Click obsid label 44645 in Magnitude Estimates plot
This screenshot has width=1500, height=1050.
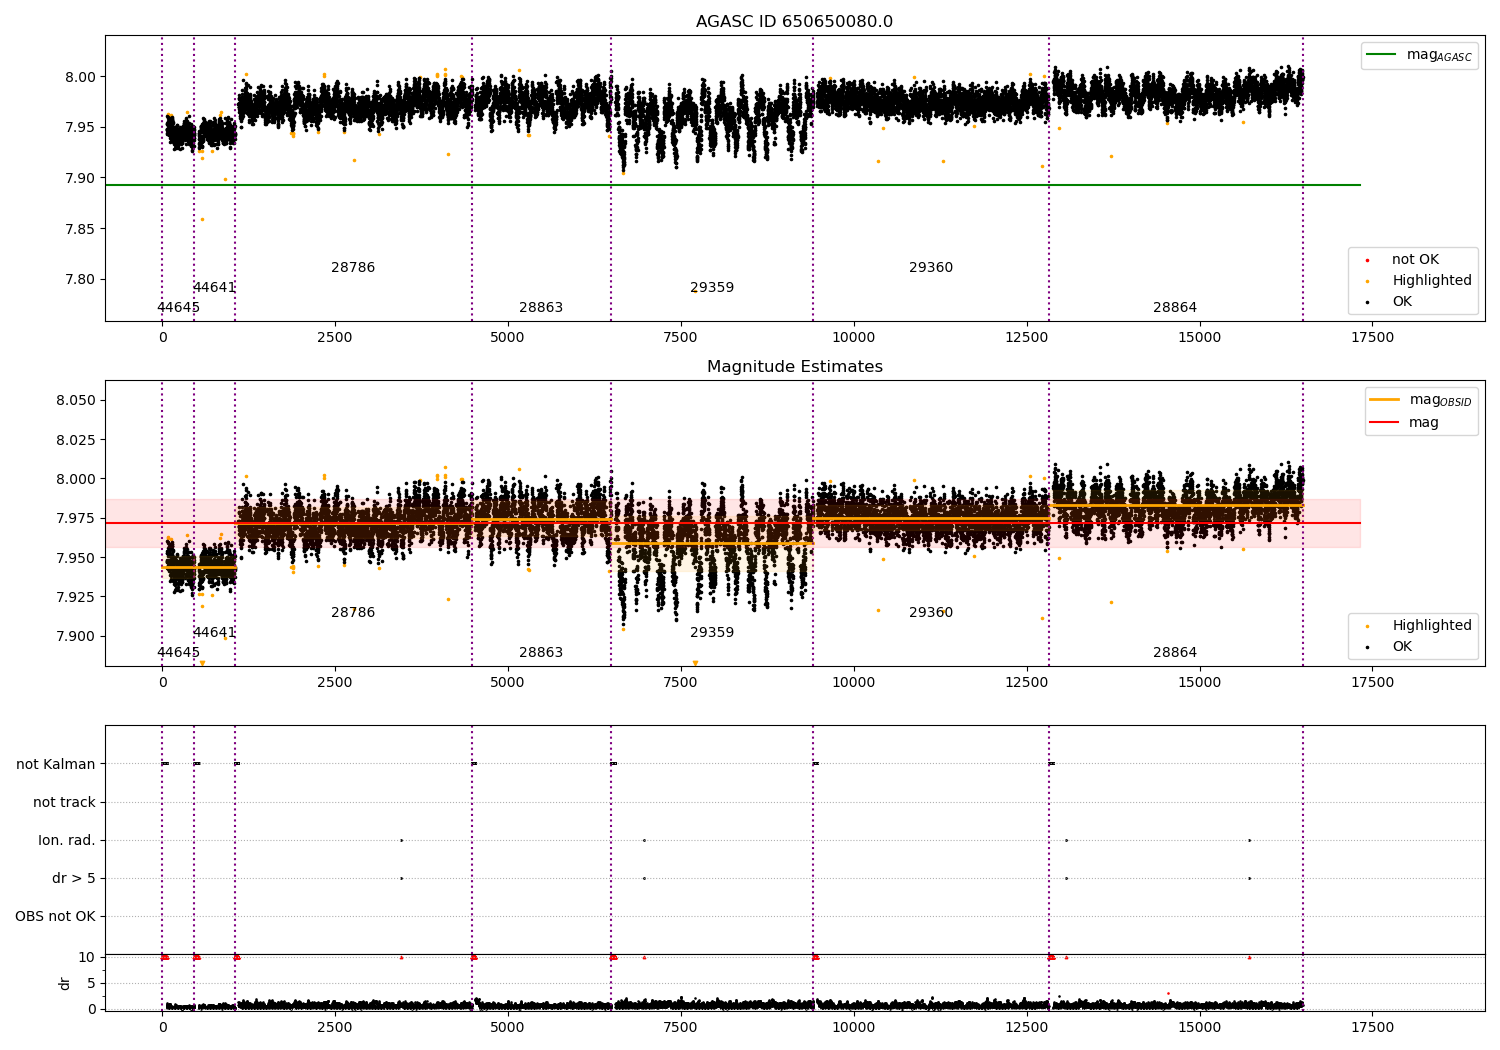[x=178, y=653]
